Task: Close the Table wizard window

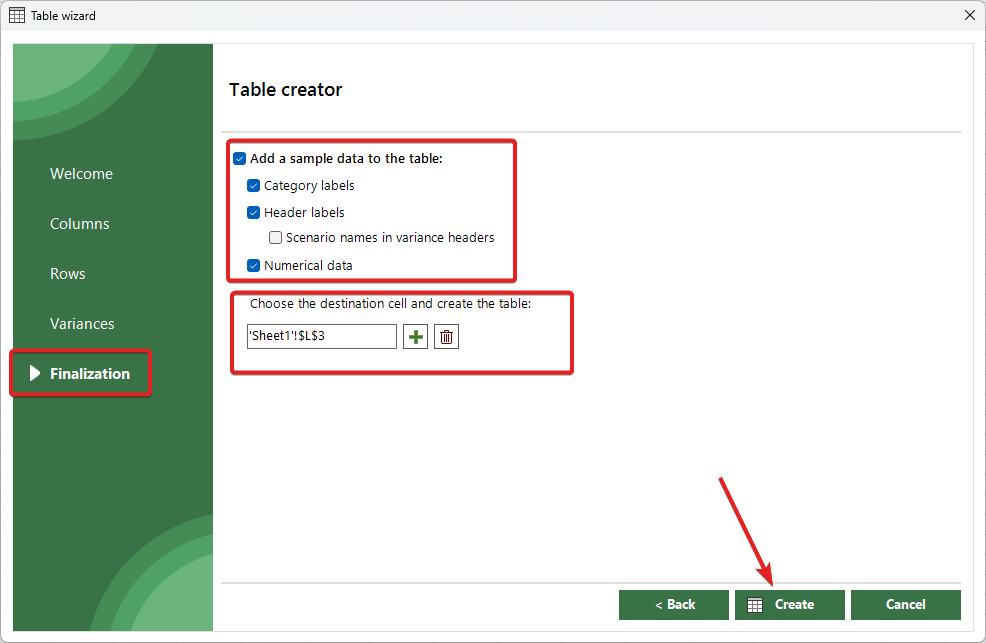Action: coord(968,15)
